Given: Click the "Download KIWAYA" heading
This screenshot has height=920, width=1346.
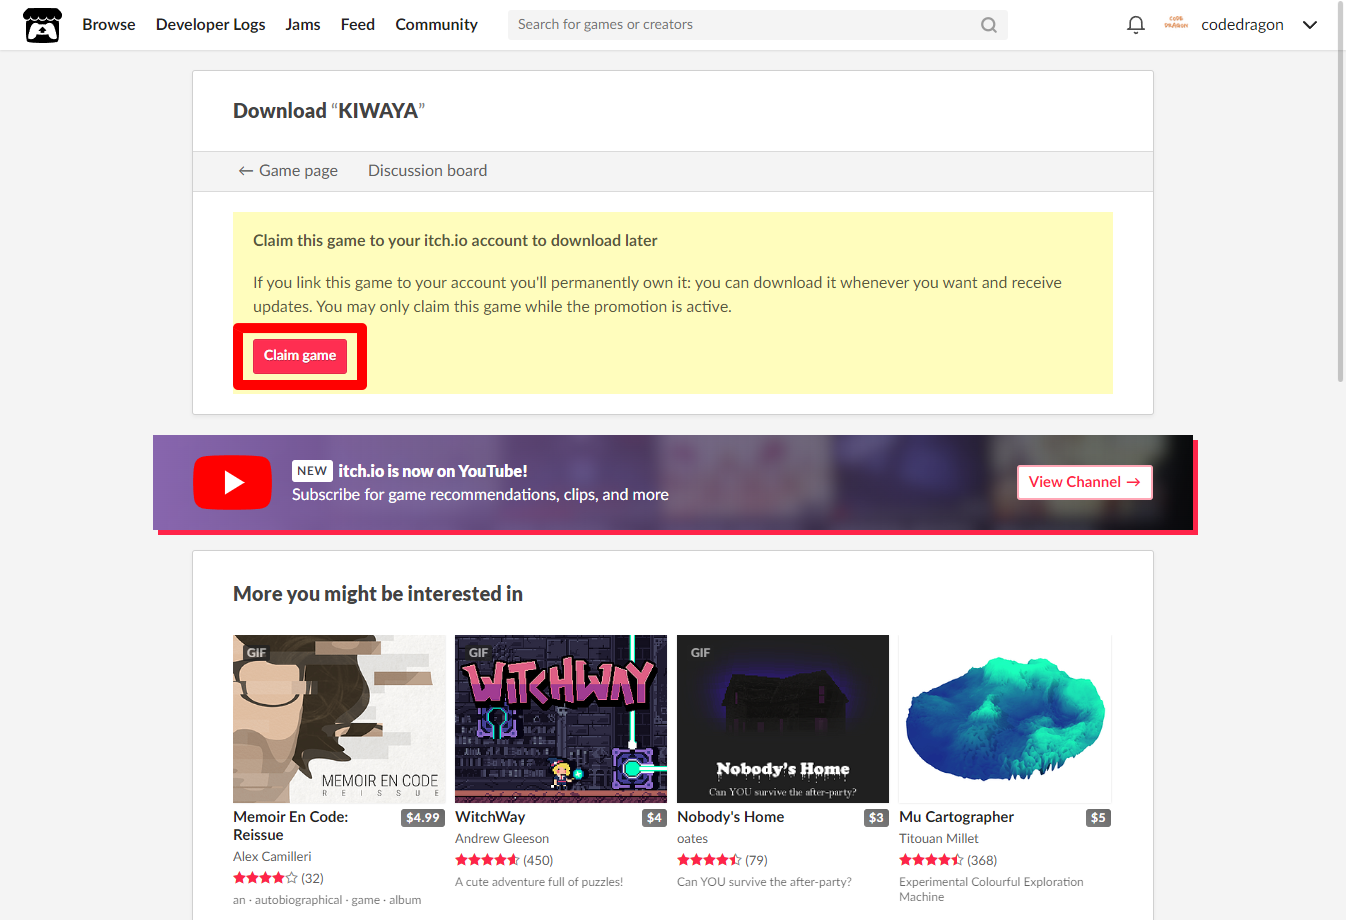Looking at the screenshot, I should [x=329, y=111].
